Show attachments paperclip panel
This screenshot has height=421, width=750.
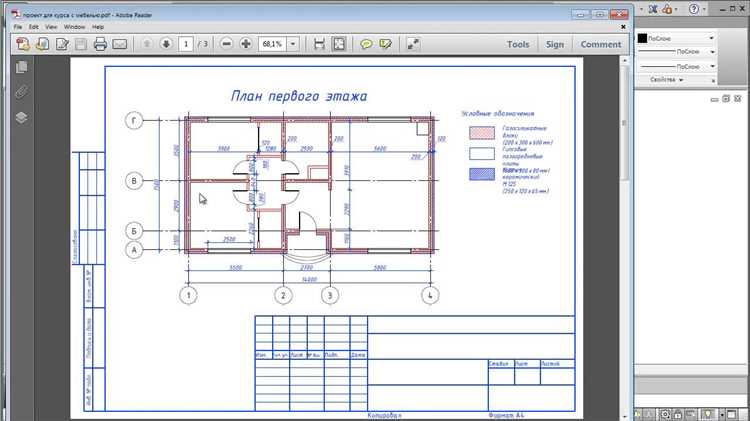point(22,92)
